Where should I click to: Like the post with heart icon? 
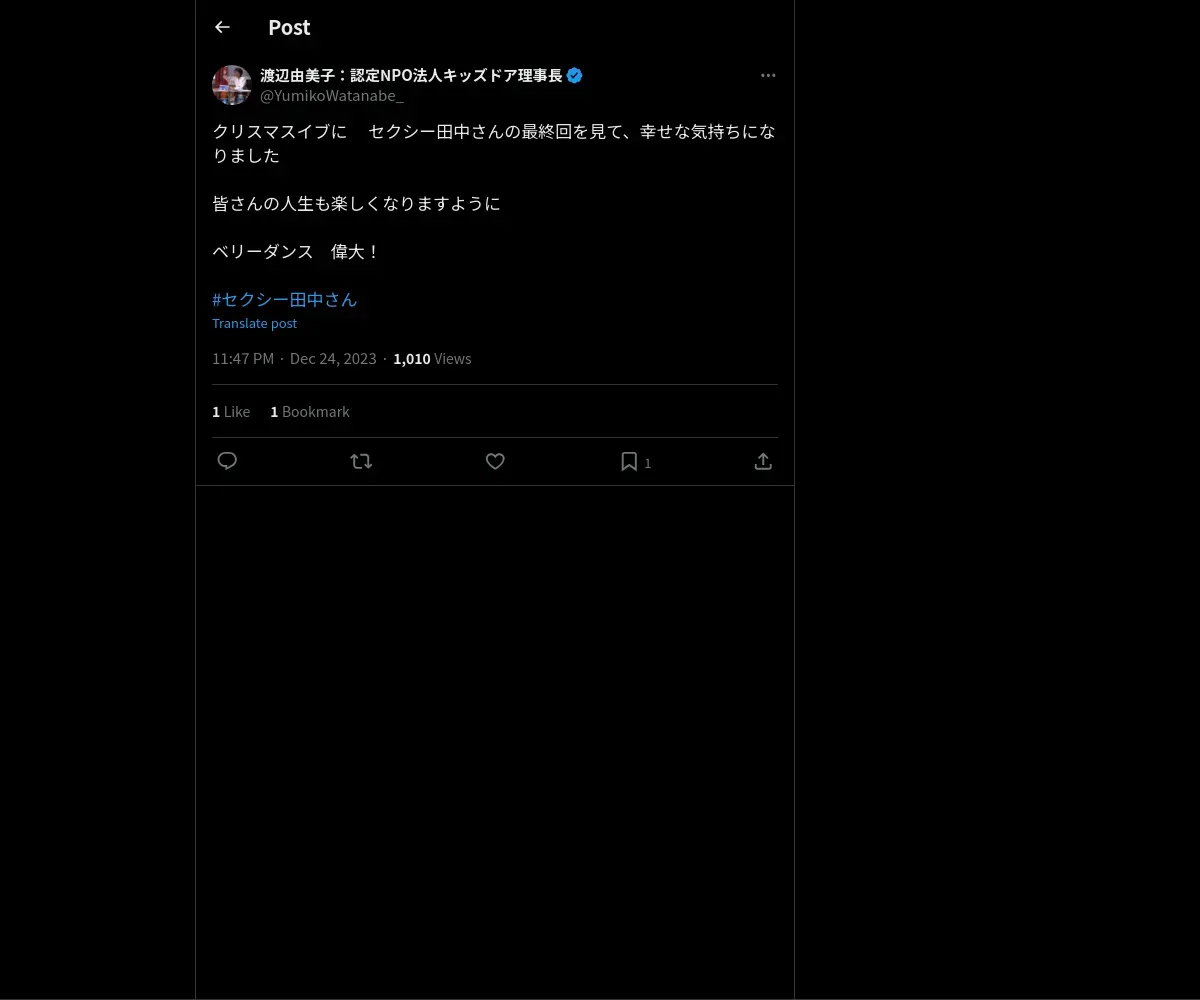495,461
